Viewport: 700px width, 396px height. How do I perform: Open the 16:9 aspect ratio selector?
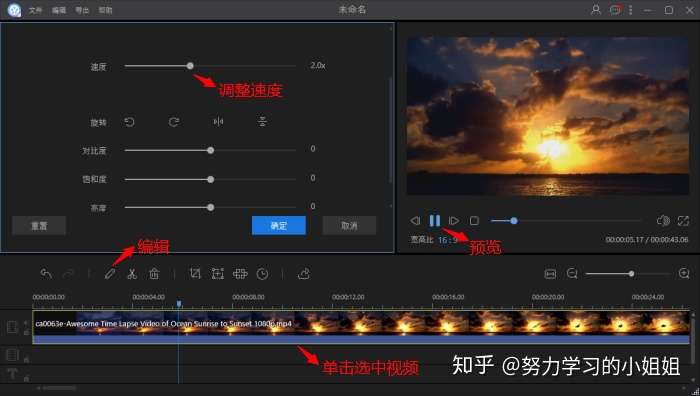(448, 240)
